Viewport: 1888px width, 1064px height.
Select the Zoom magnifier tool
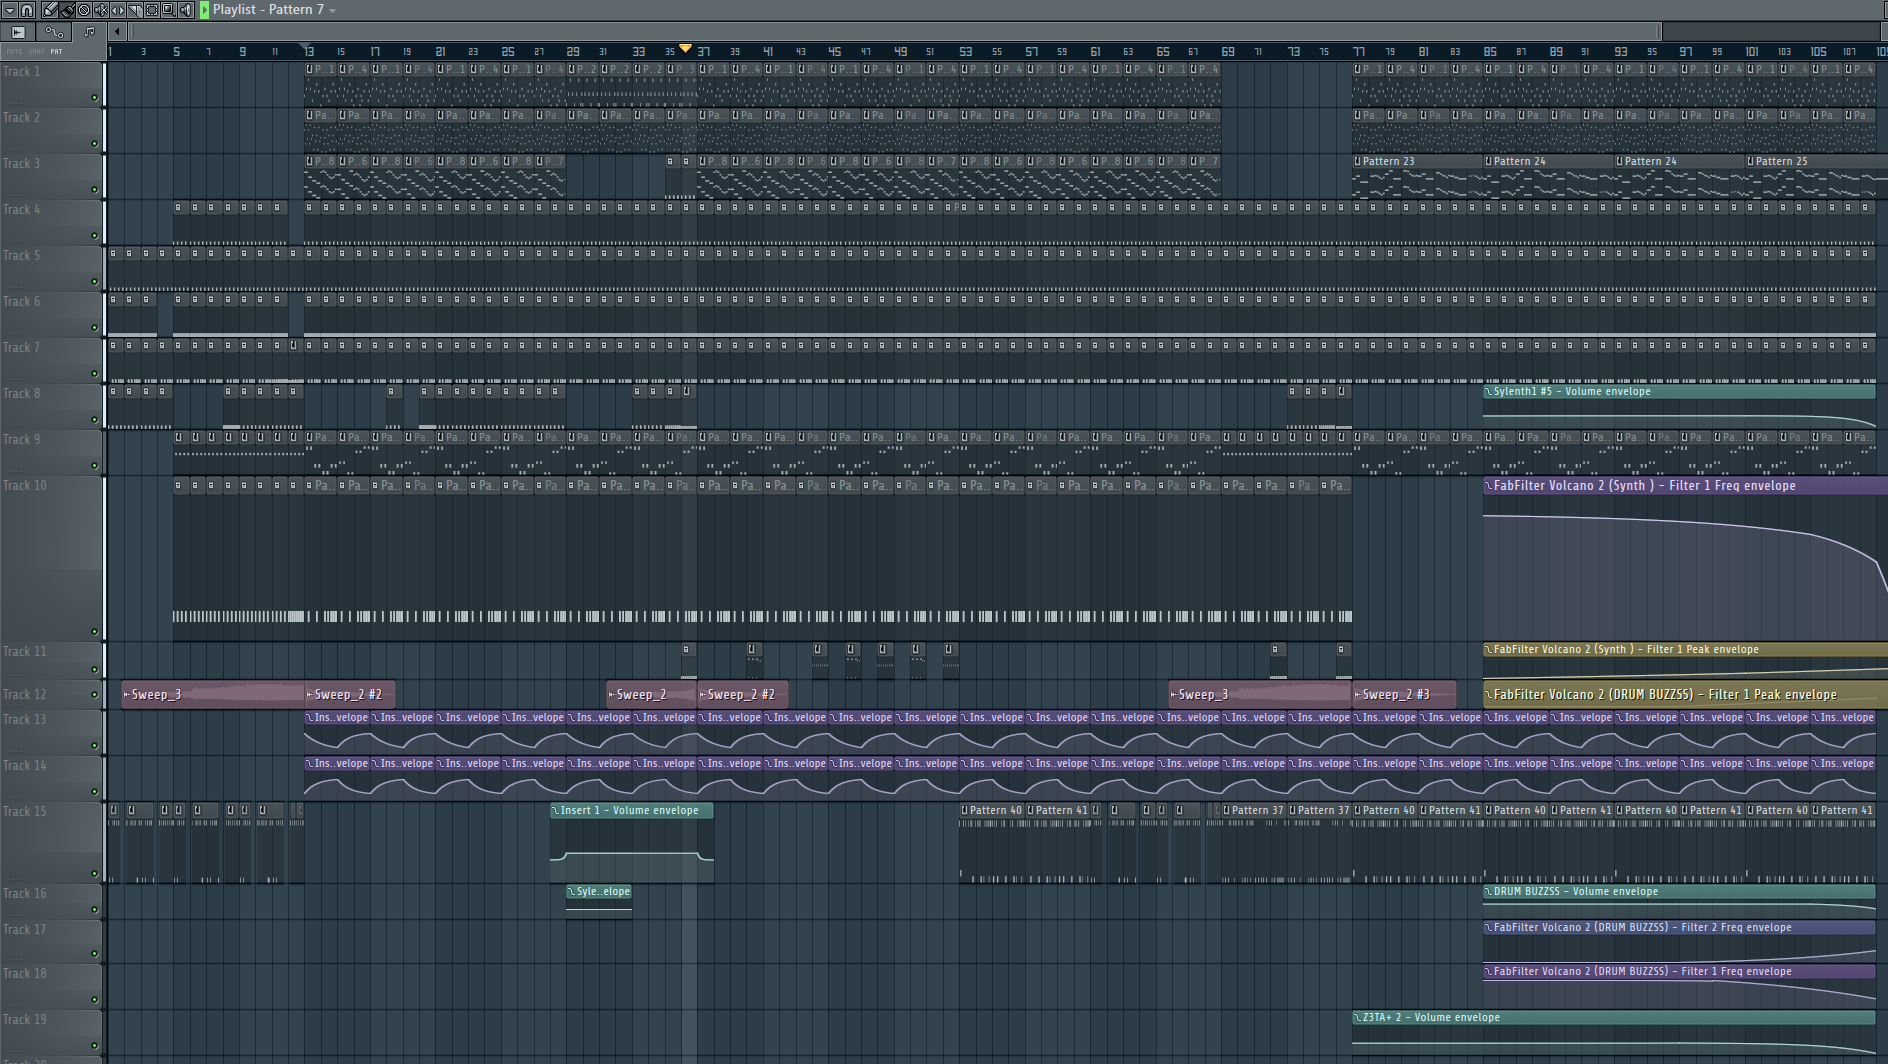[x=169, y=10]
